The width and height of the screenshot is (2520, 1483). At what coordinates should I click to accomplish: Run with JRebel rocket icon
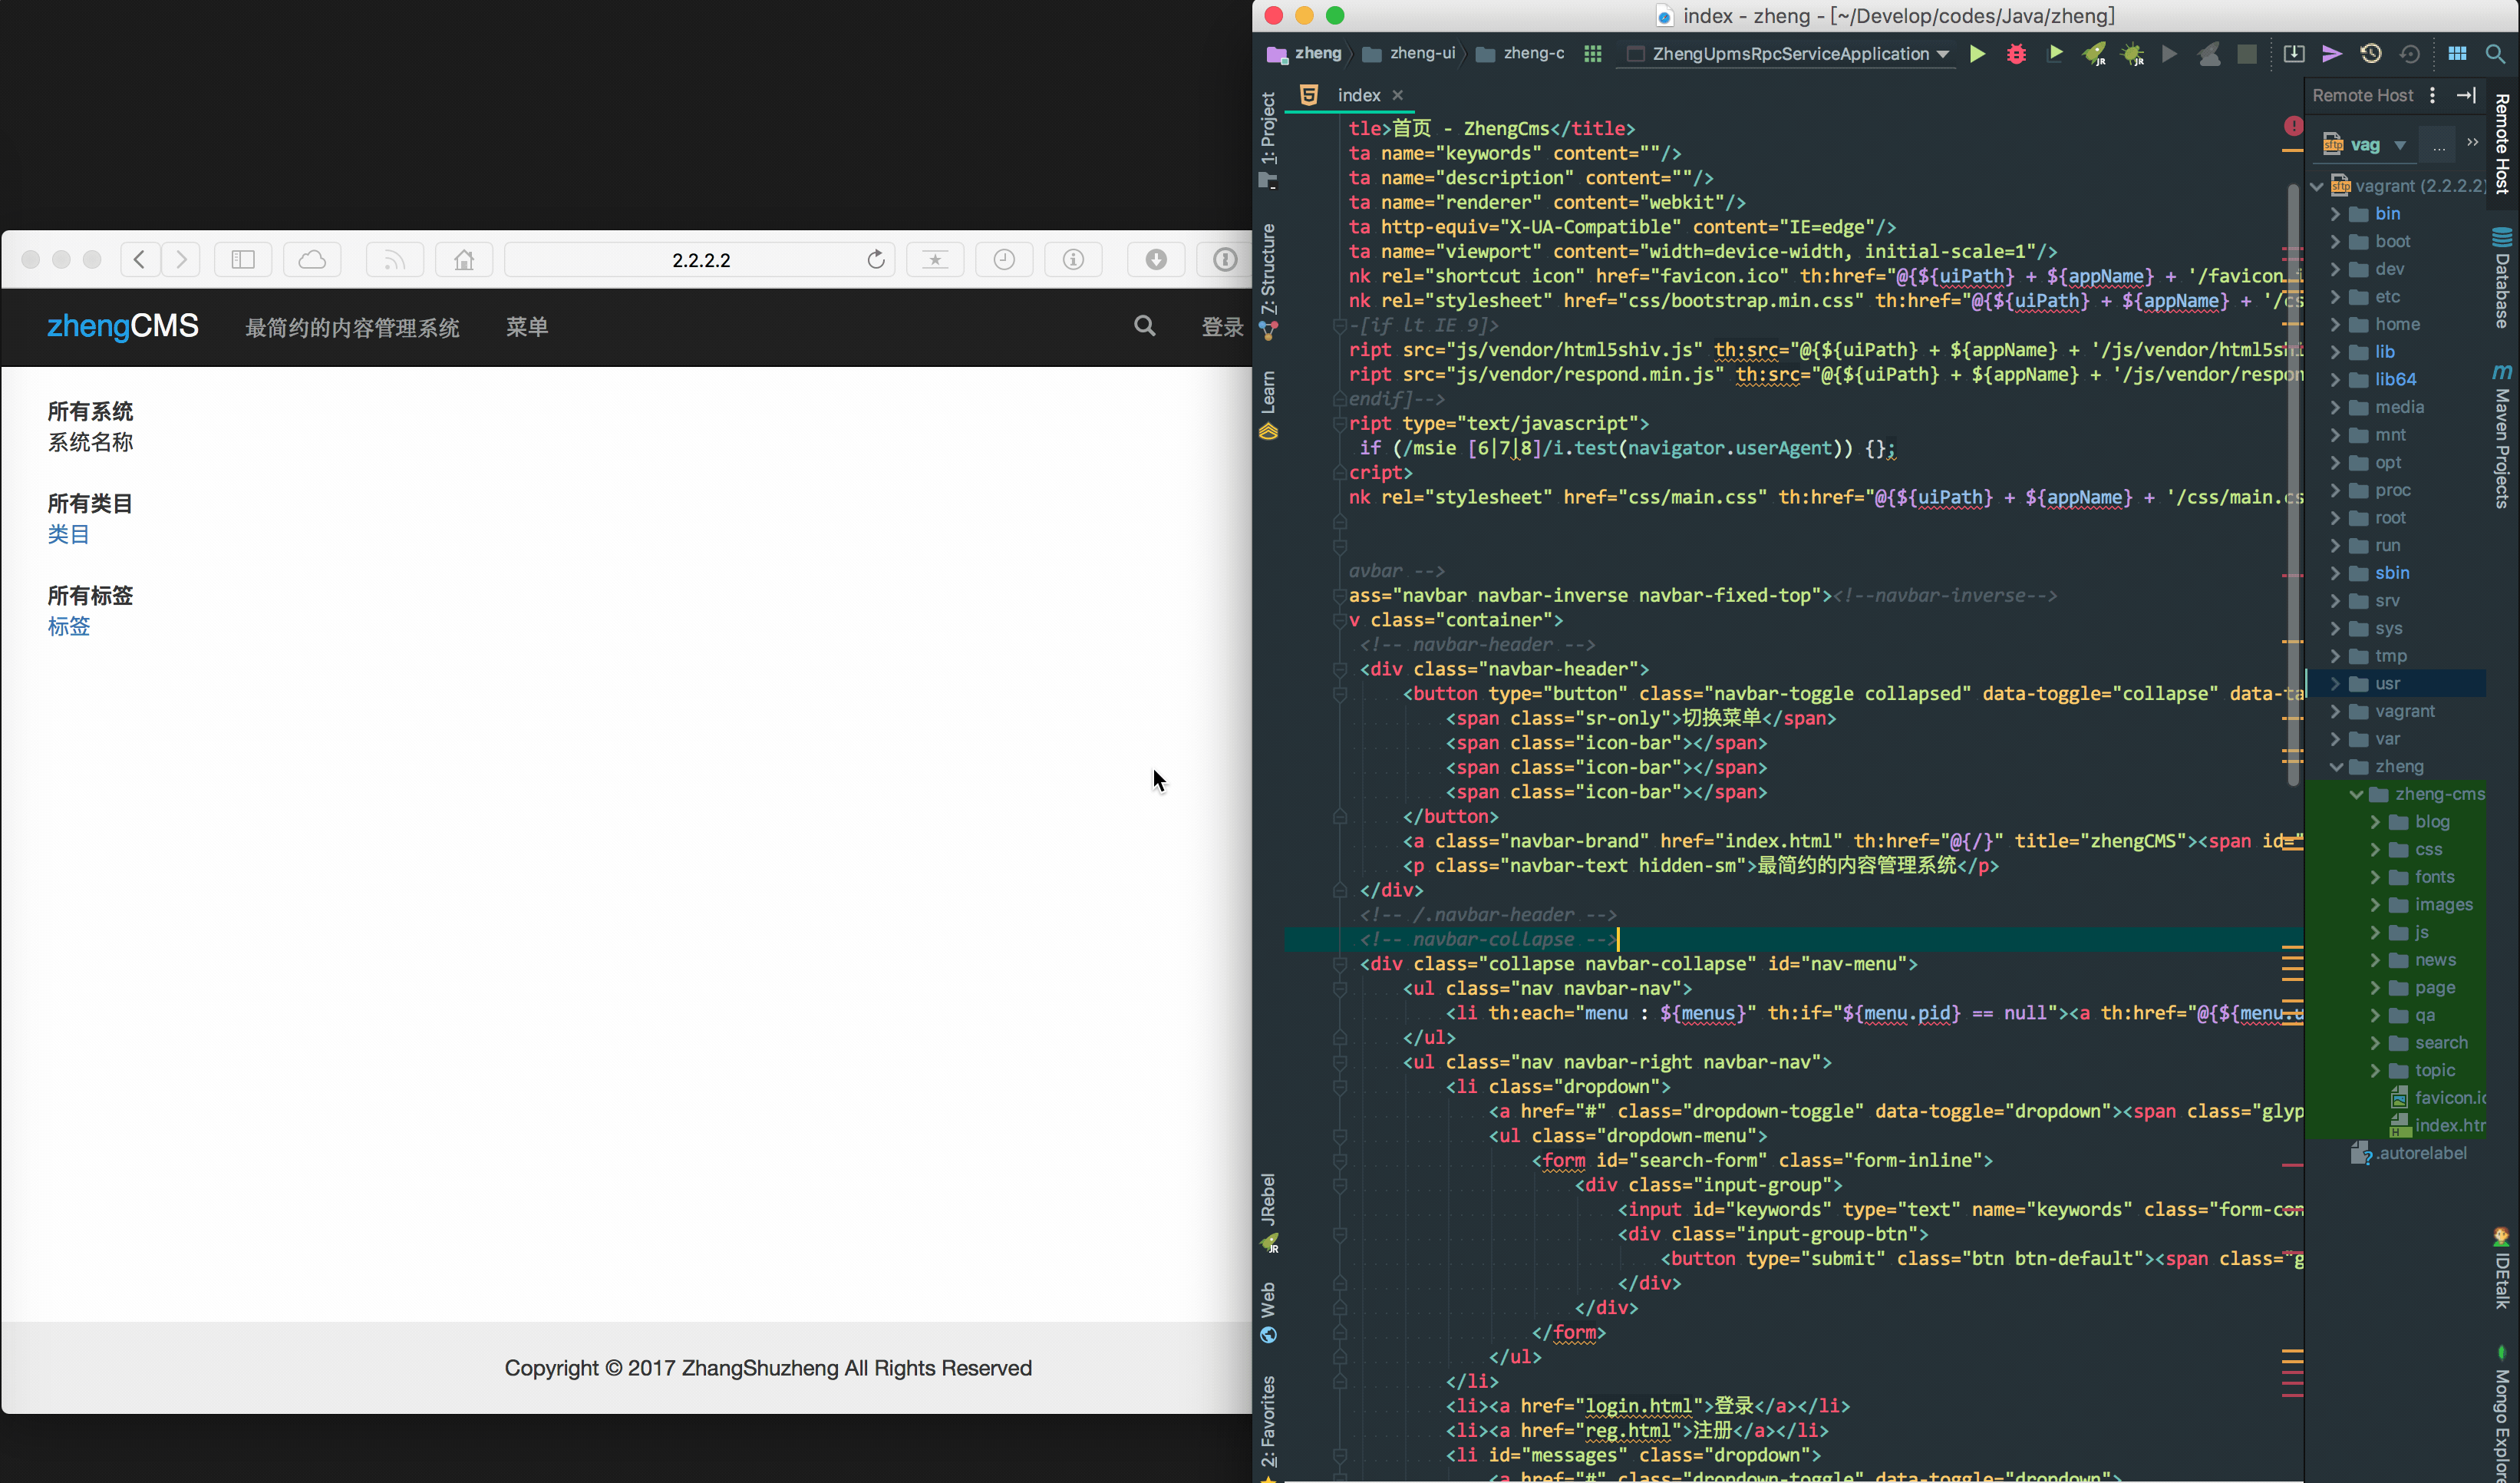[2093, 54]
